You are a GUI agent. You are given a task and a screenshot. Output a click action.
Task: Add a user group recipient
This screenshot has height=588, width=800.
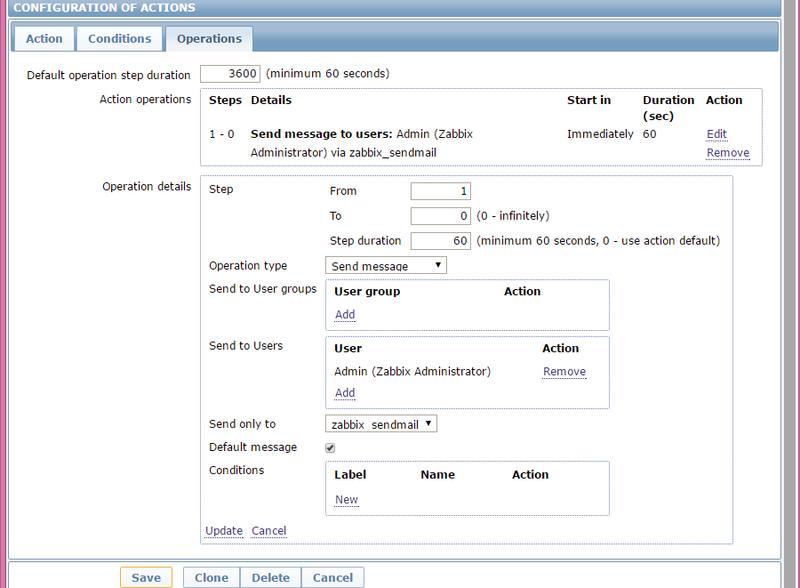point(344,314)
